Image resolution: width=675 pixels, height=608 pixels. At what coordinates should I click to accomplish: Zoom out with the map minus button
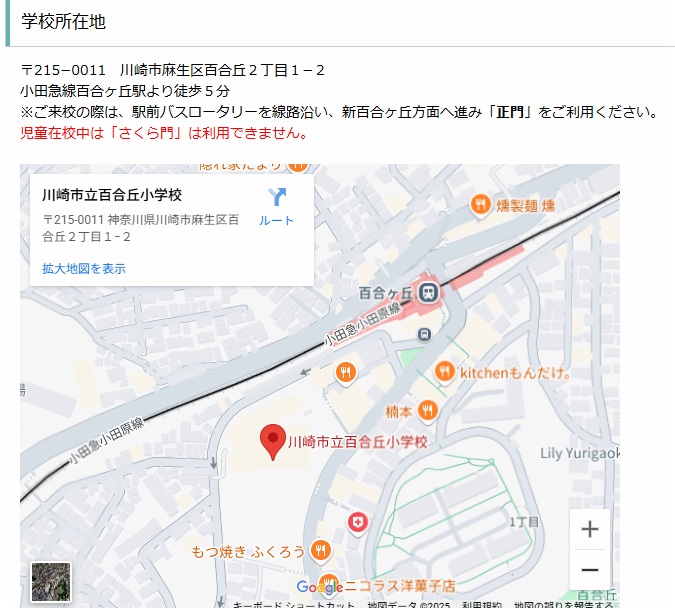[x=590, y=570]
